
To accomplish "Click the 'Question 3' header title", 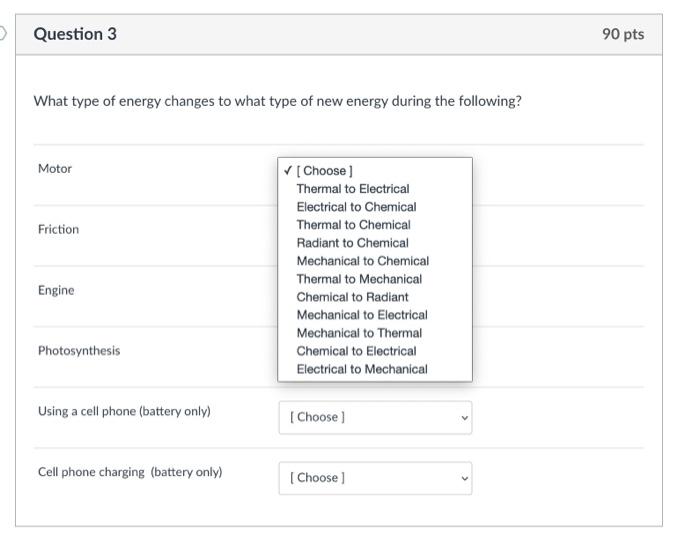I will click(75, 34).
